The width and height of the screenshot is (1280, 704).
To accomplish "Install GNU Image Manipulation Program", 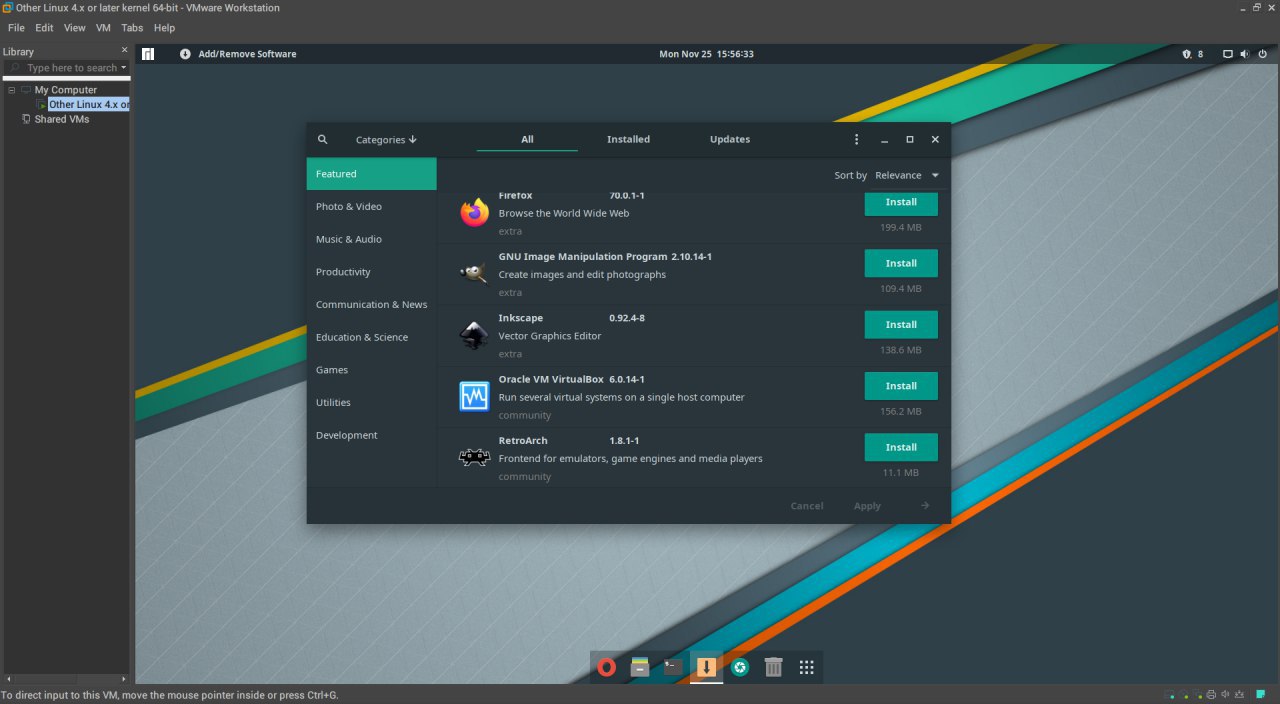I will click(x=901, y=263).
